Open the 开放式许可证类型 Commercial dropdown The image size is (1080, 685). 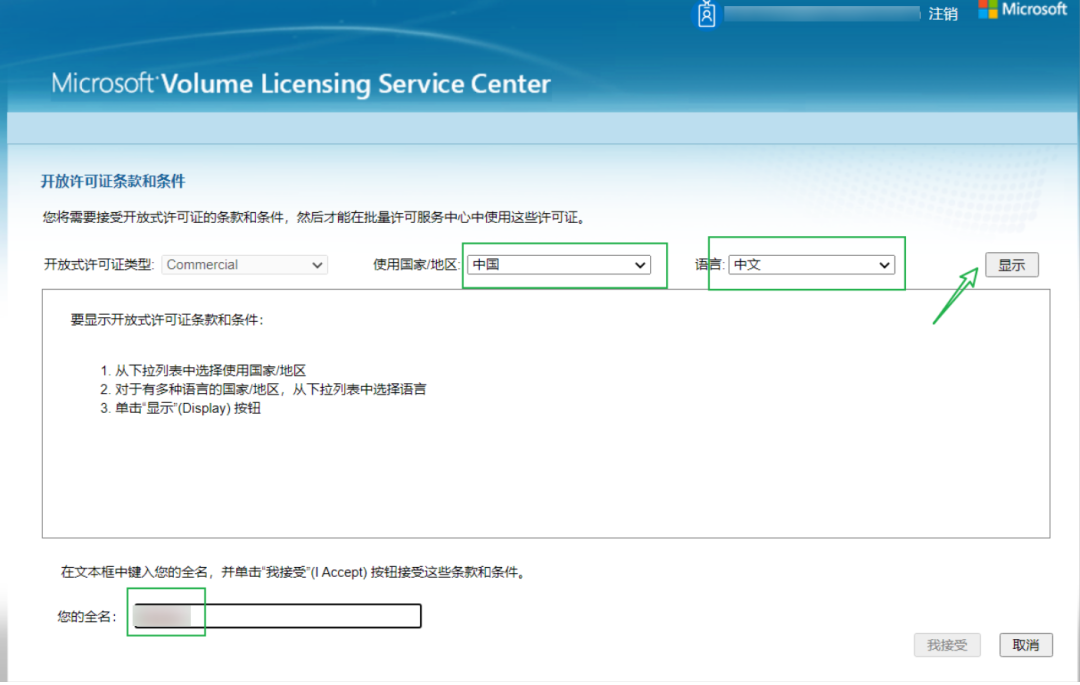click(x=245, y=265)
